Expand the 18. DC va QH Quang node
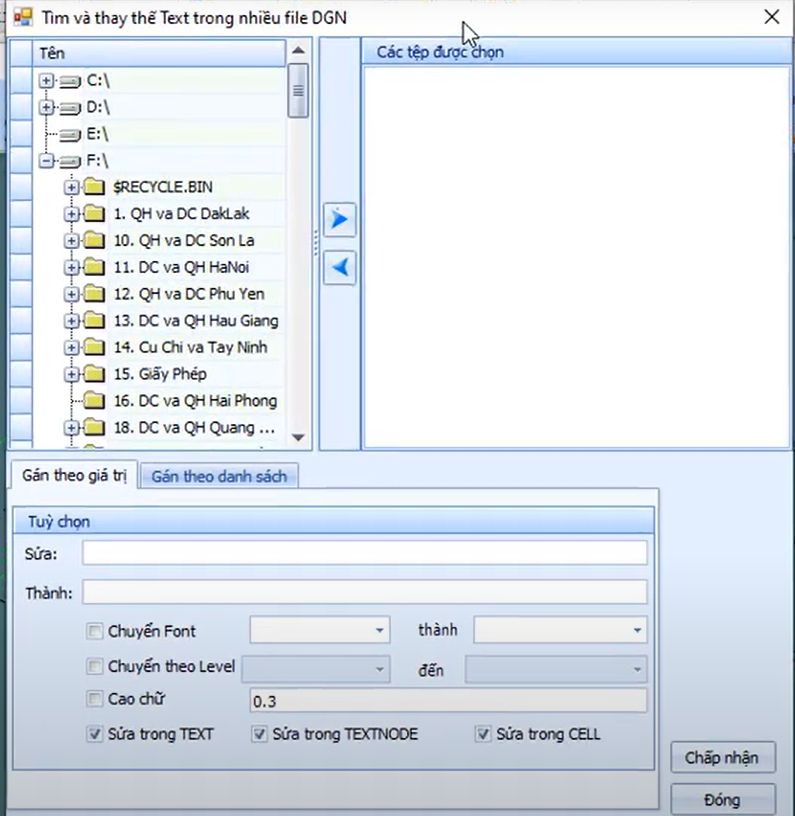 (x=71, y=428)
